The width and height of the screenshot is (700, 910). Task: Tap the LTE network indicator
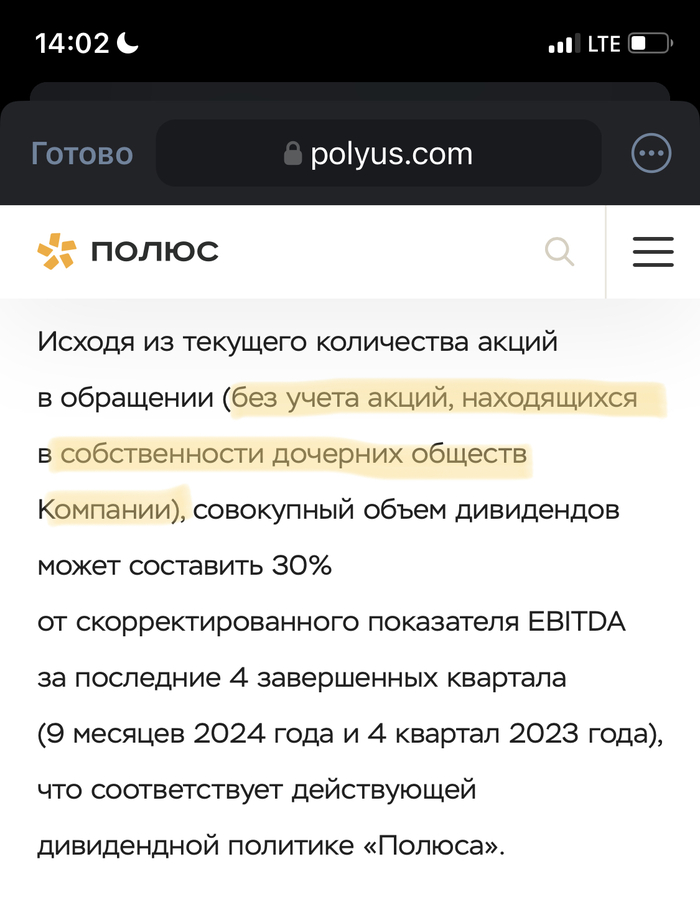(x=602, y=43)
